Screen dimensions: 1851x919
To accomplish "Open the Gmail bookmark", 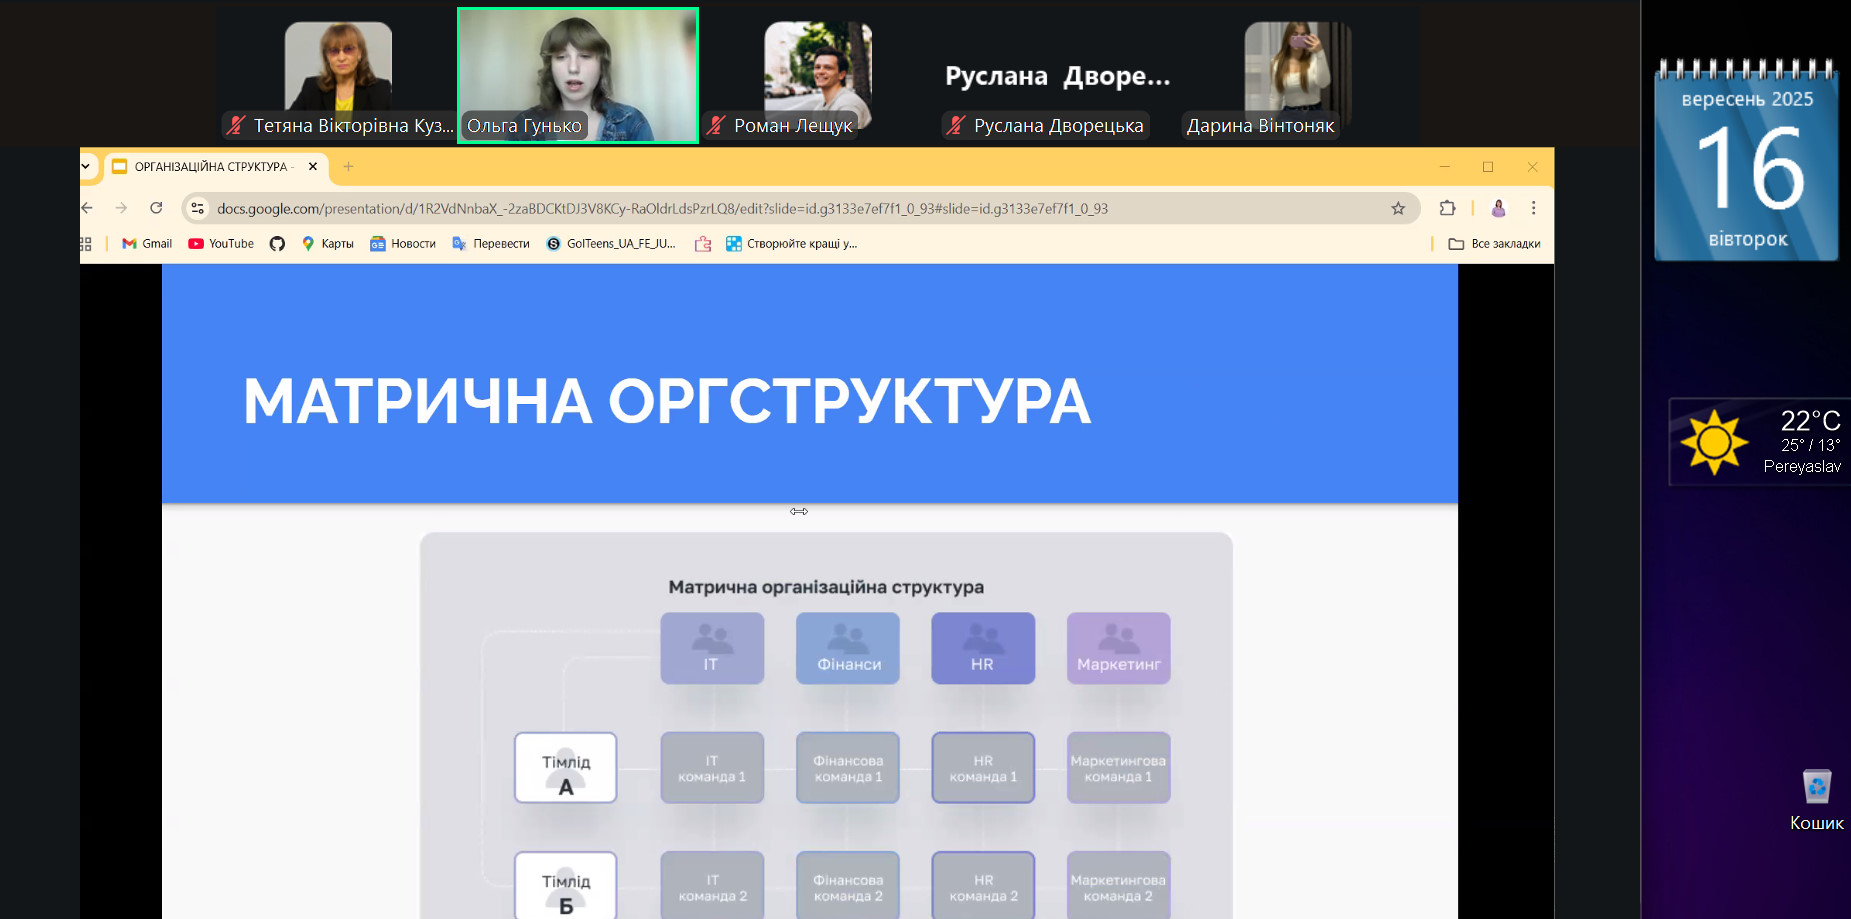I will (147, 244).
